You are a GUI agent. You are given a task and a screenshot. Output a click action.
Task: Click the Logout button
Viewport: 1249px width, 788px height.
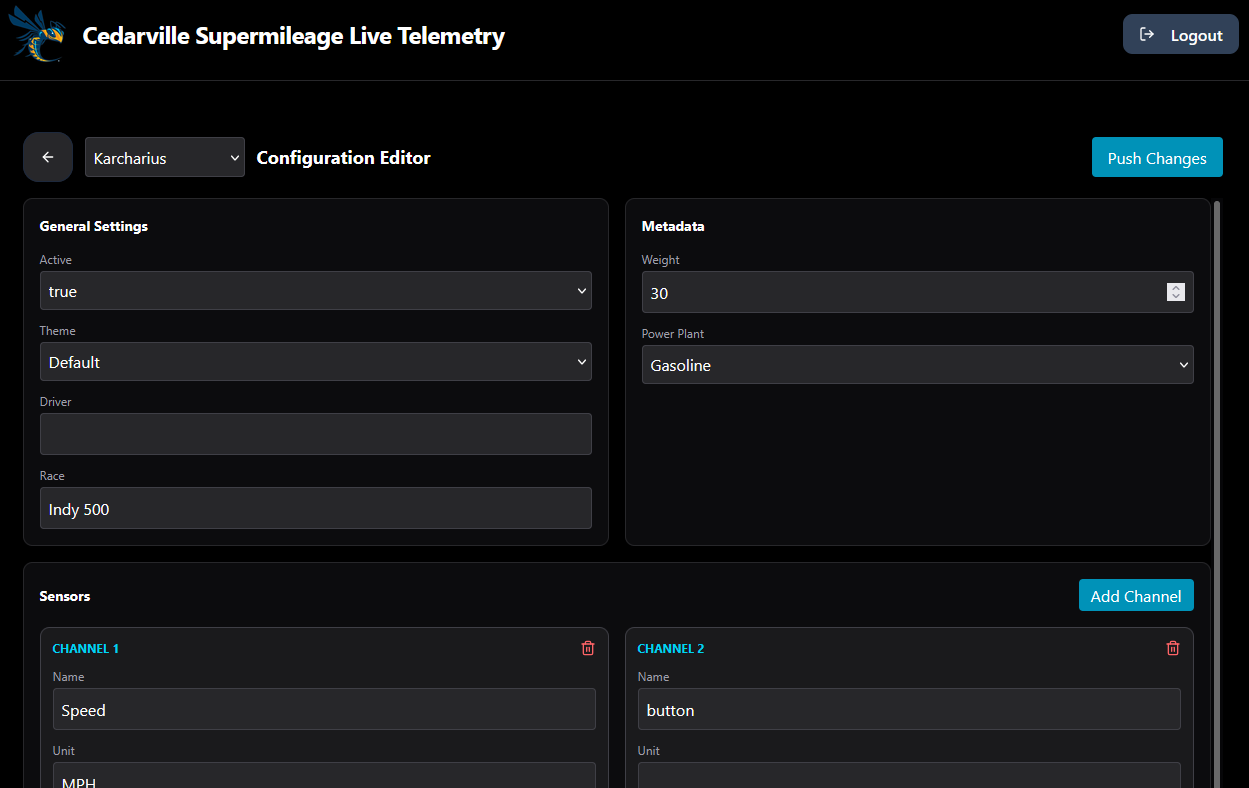1181,34
